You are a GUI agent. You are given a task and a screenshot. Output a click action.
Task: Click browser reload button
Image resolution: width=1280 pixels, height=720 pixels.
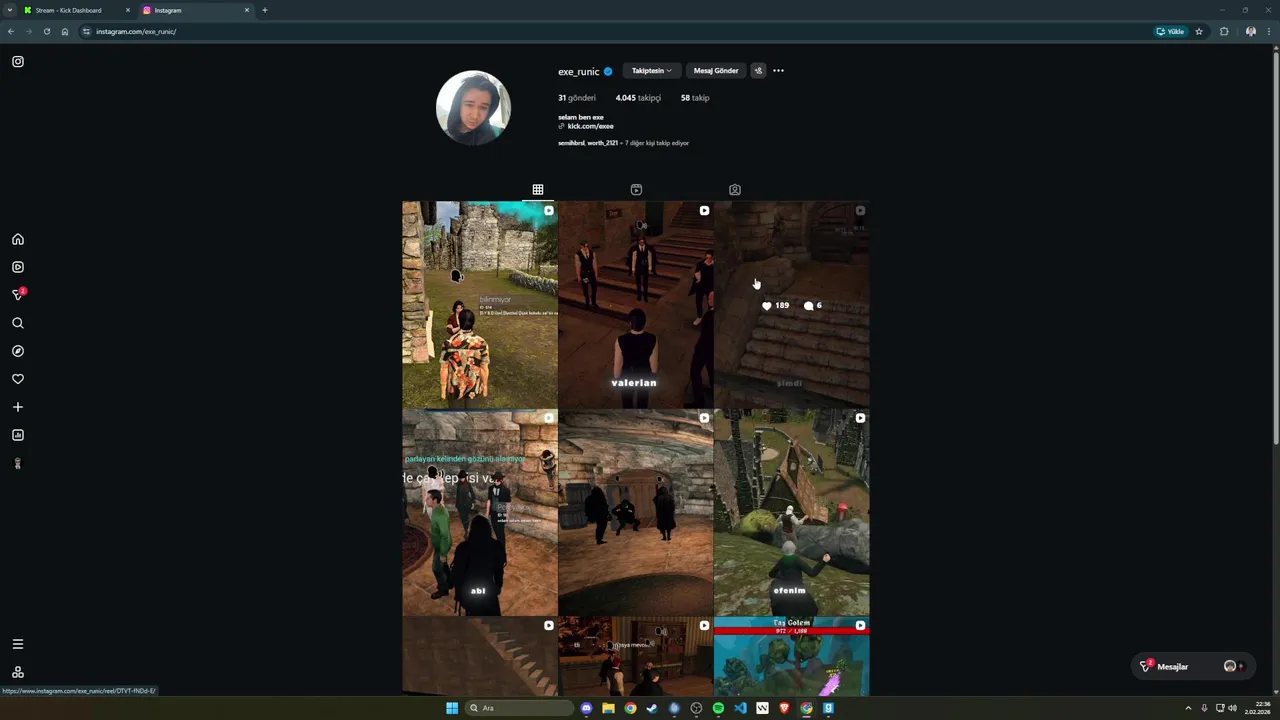click(46, 31)
